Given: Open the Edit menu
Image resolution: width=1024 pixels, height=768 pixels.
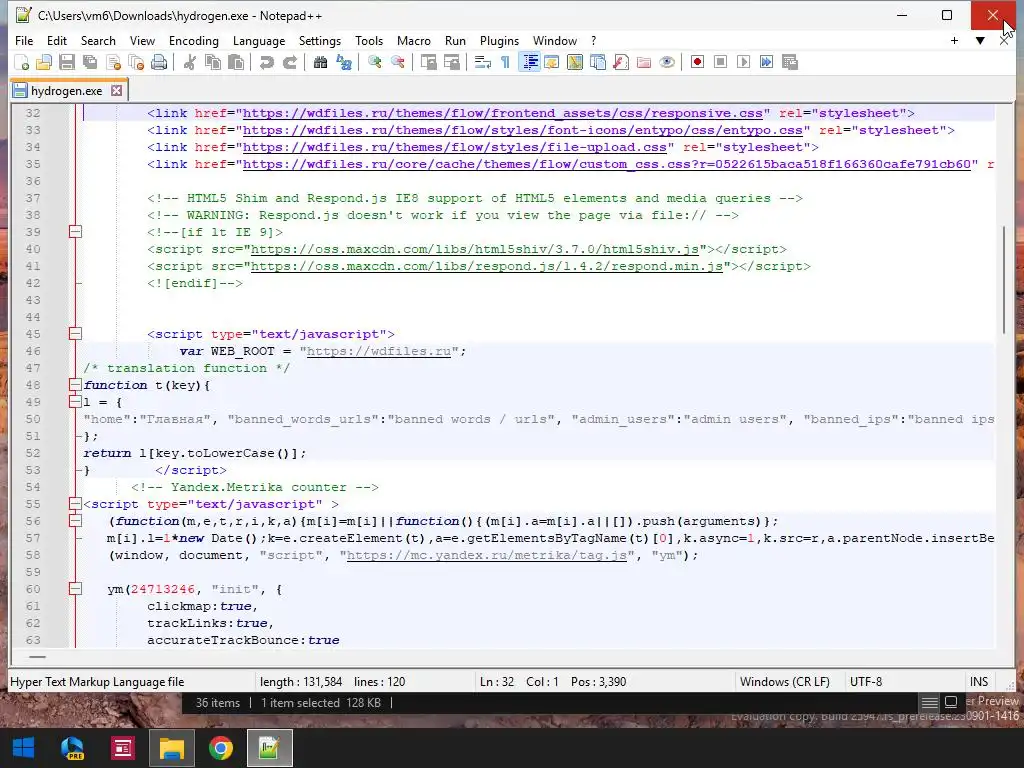Looking at the screenshot, I should click(x=57, y=40).
